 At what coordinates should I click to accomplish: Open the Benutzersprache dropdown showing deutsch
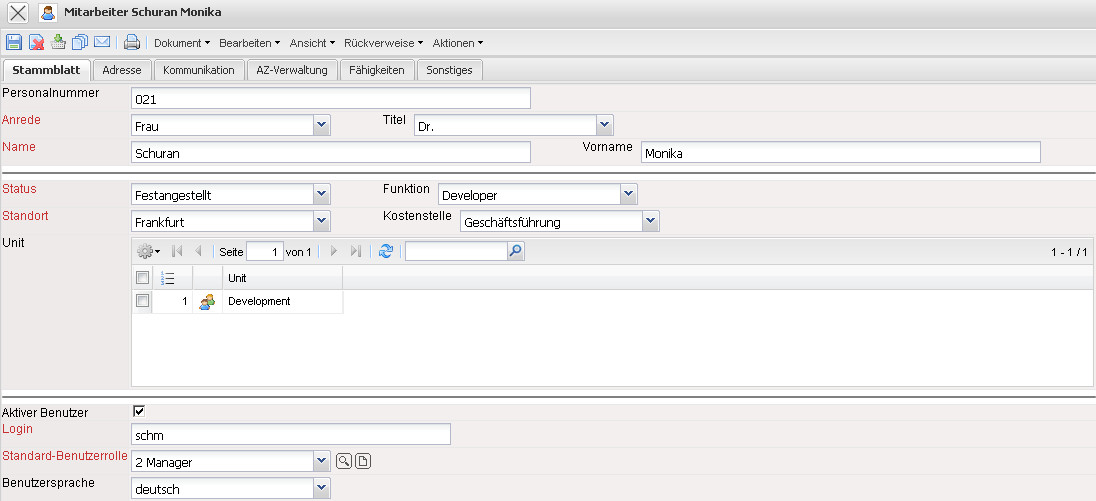coord(321,489)
